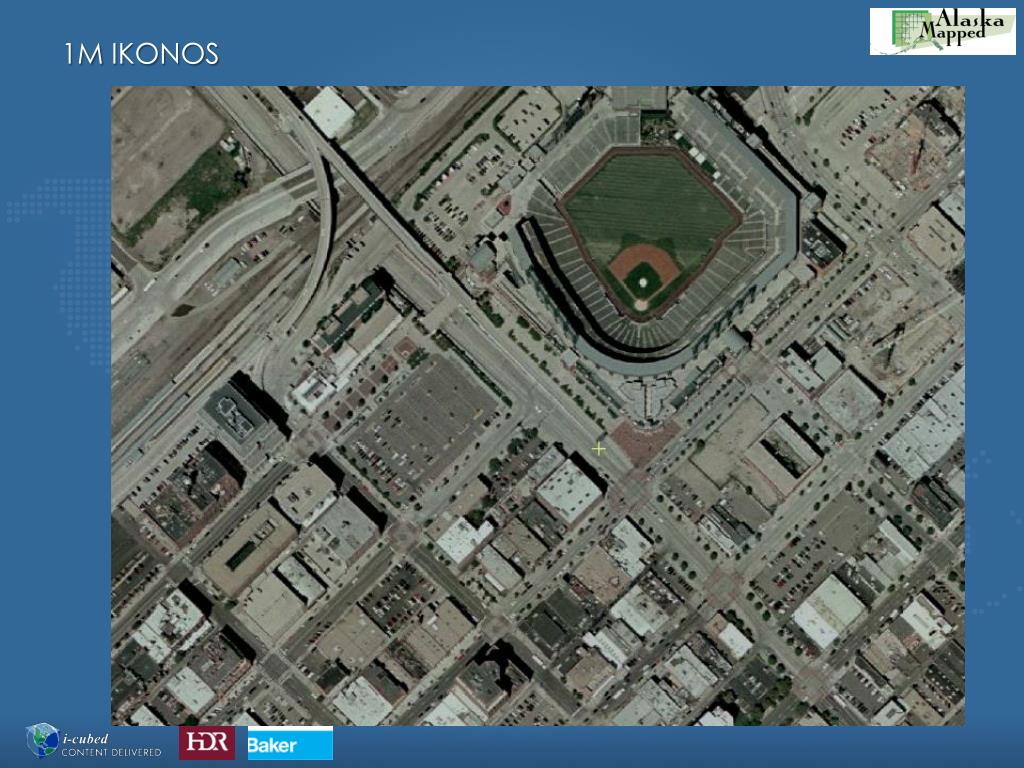Open the HDR logo
This screenshot has width=1024, height=768.
coord(207,743)
